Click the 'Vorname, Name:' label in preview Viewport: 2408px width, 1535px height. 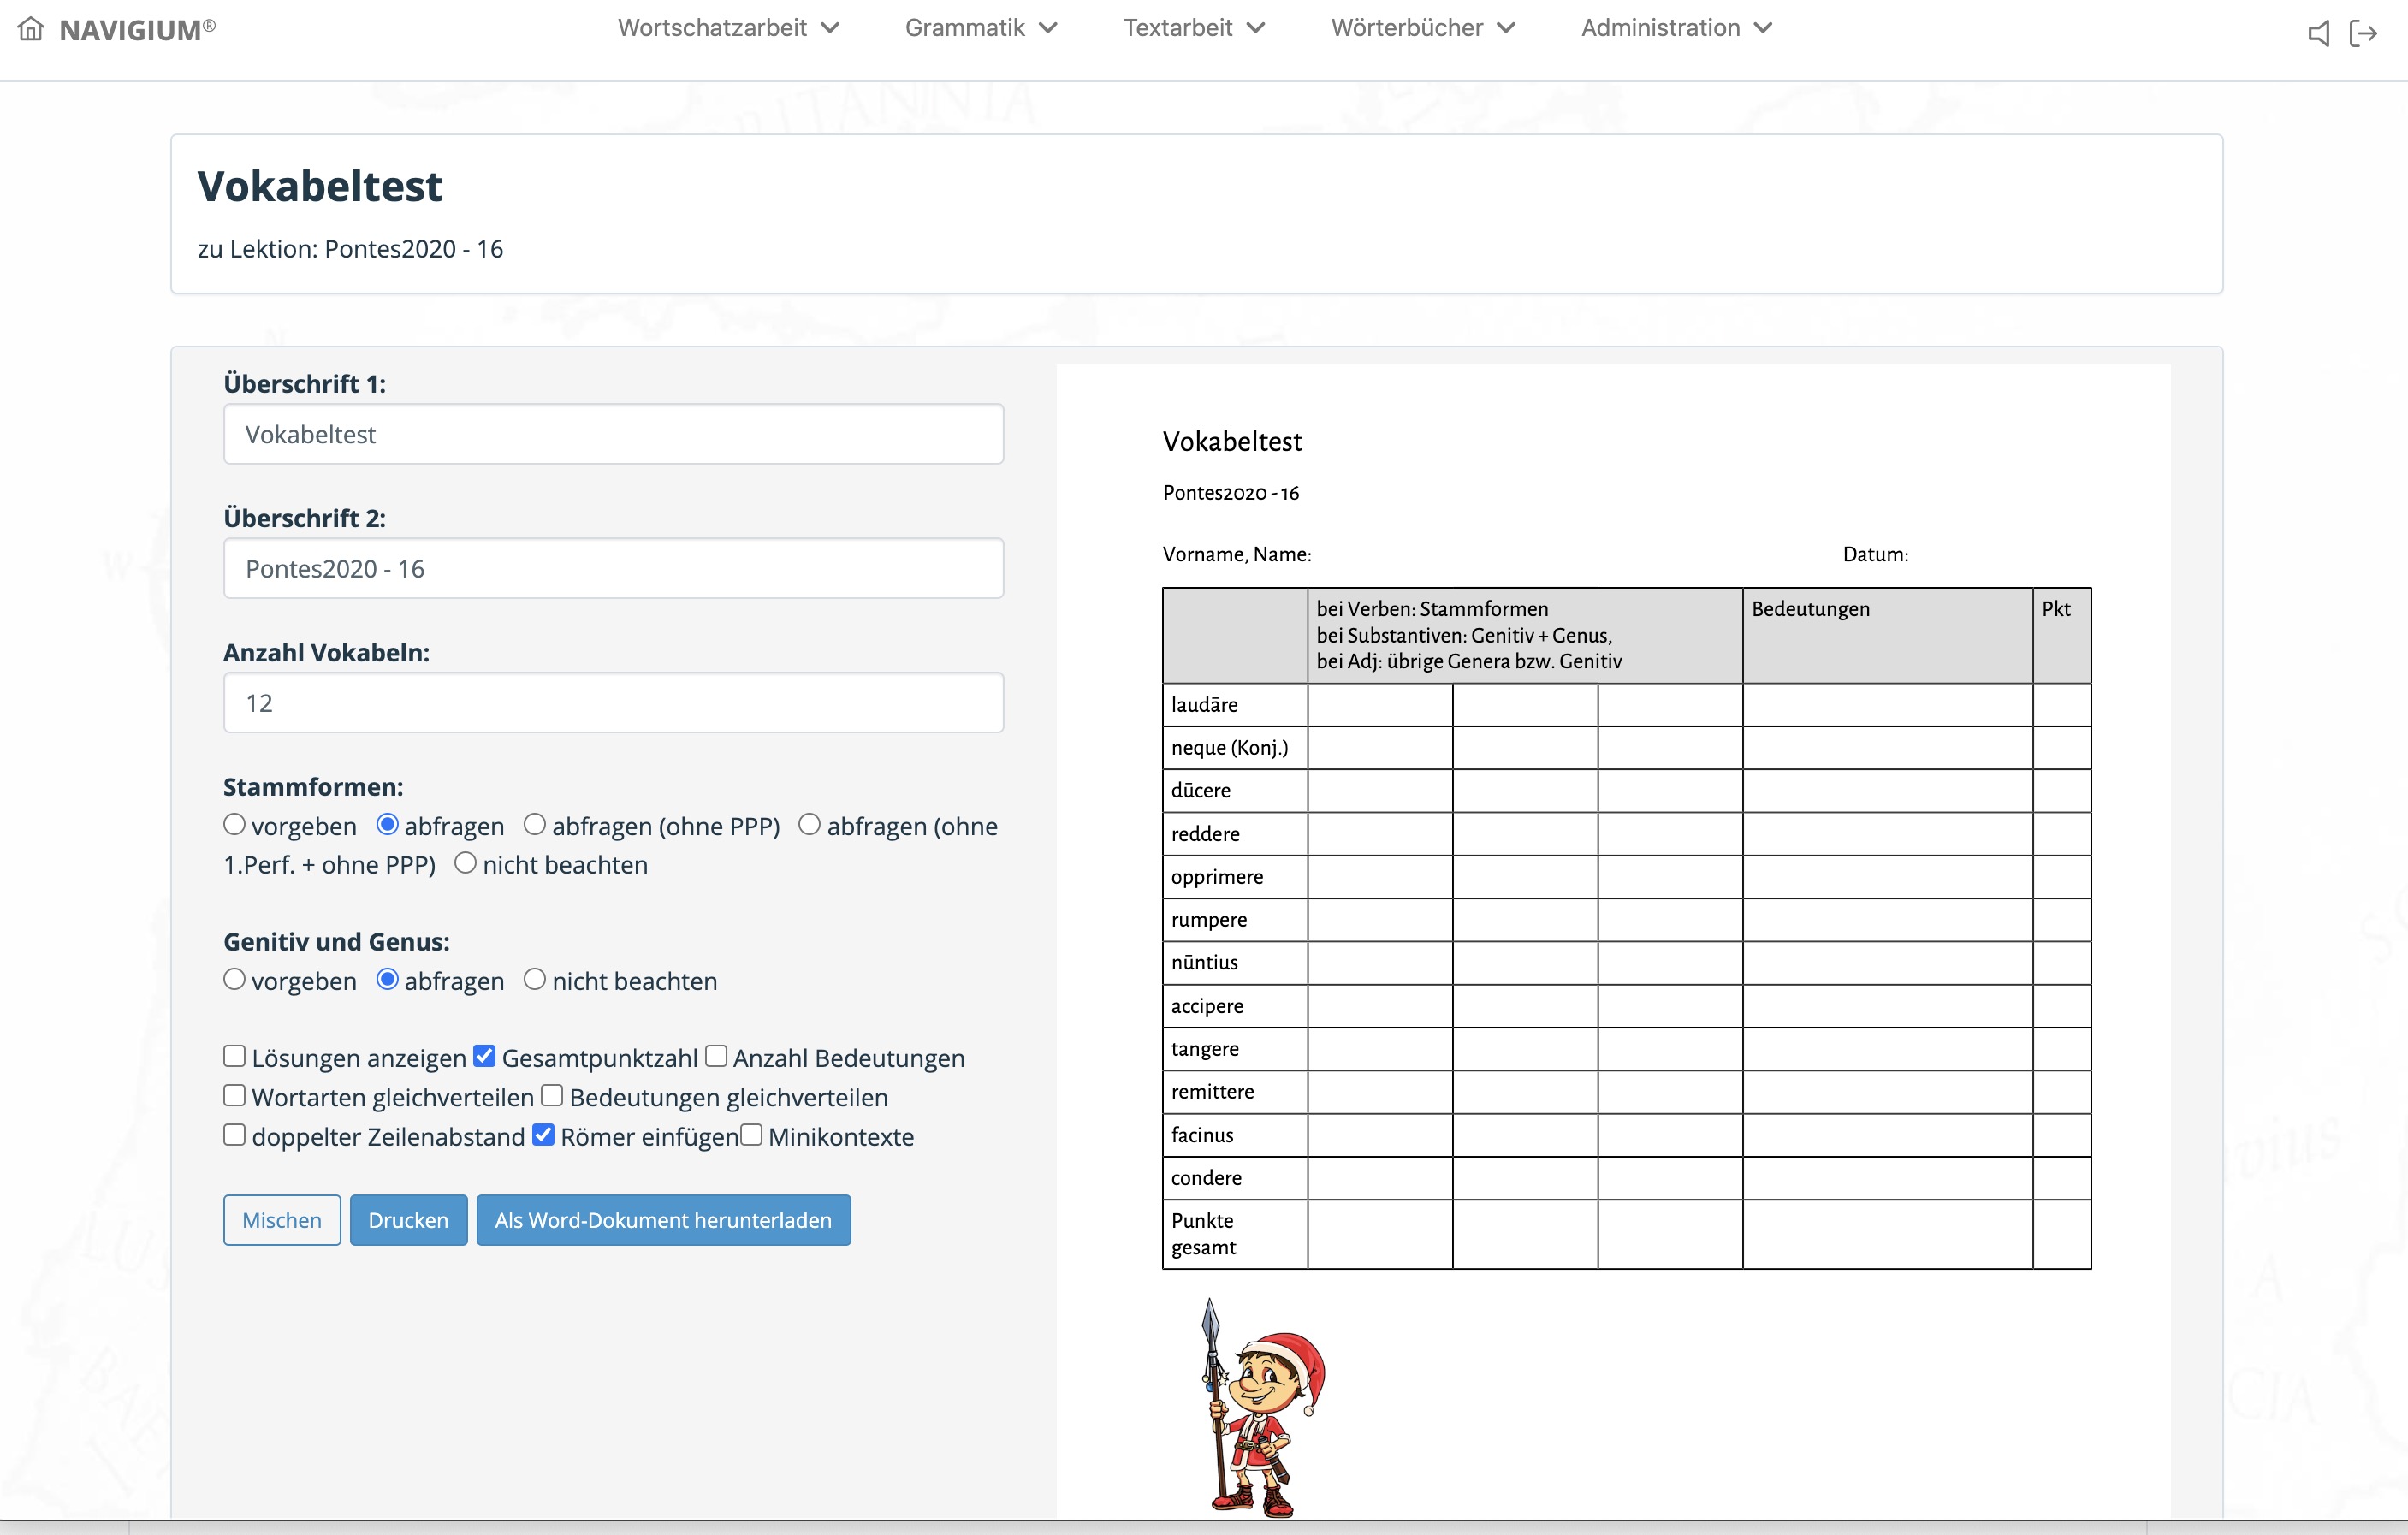tap(1237, 554)
